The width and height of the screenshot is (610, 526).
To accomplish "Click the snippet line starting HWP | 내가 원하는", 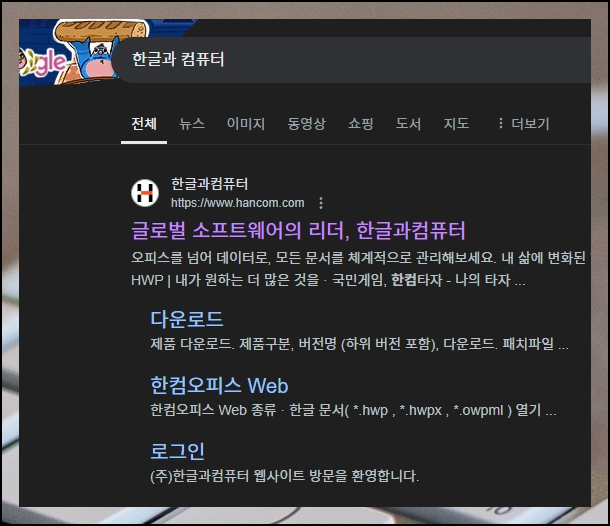I will 328,280.
